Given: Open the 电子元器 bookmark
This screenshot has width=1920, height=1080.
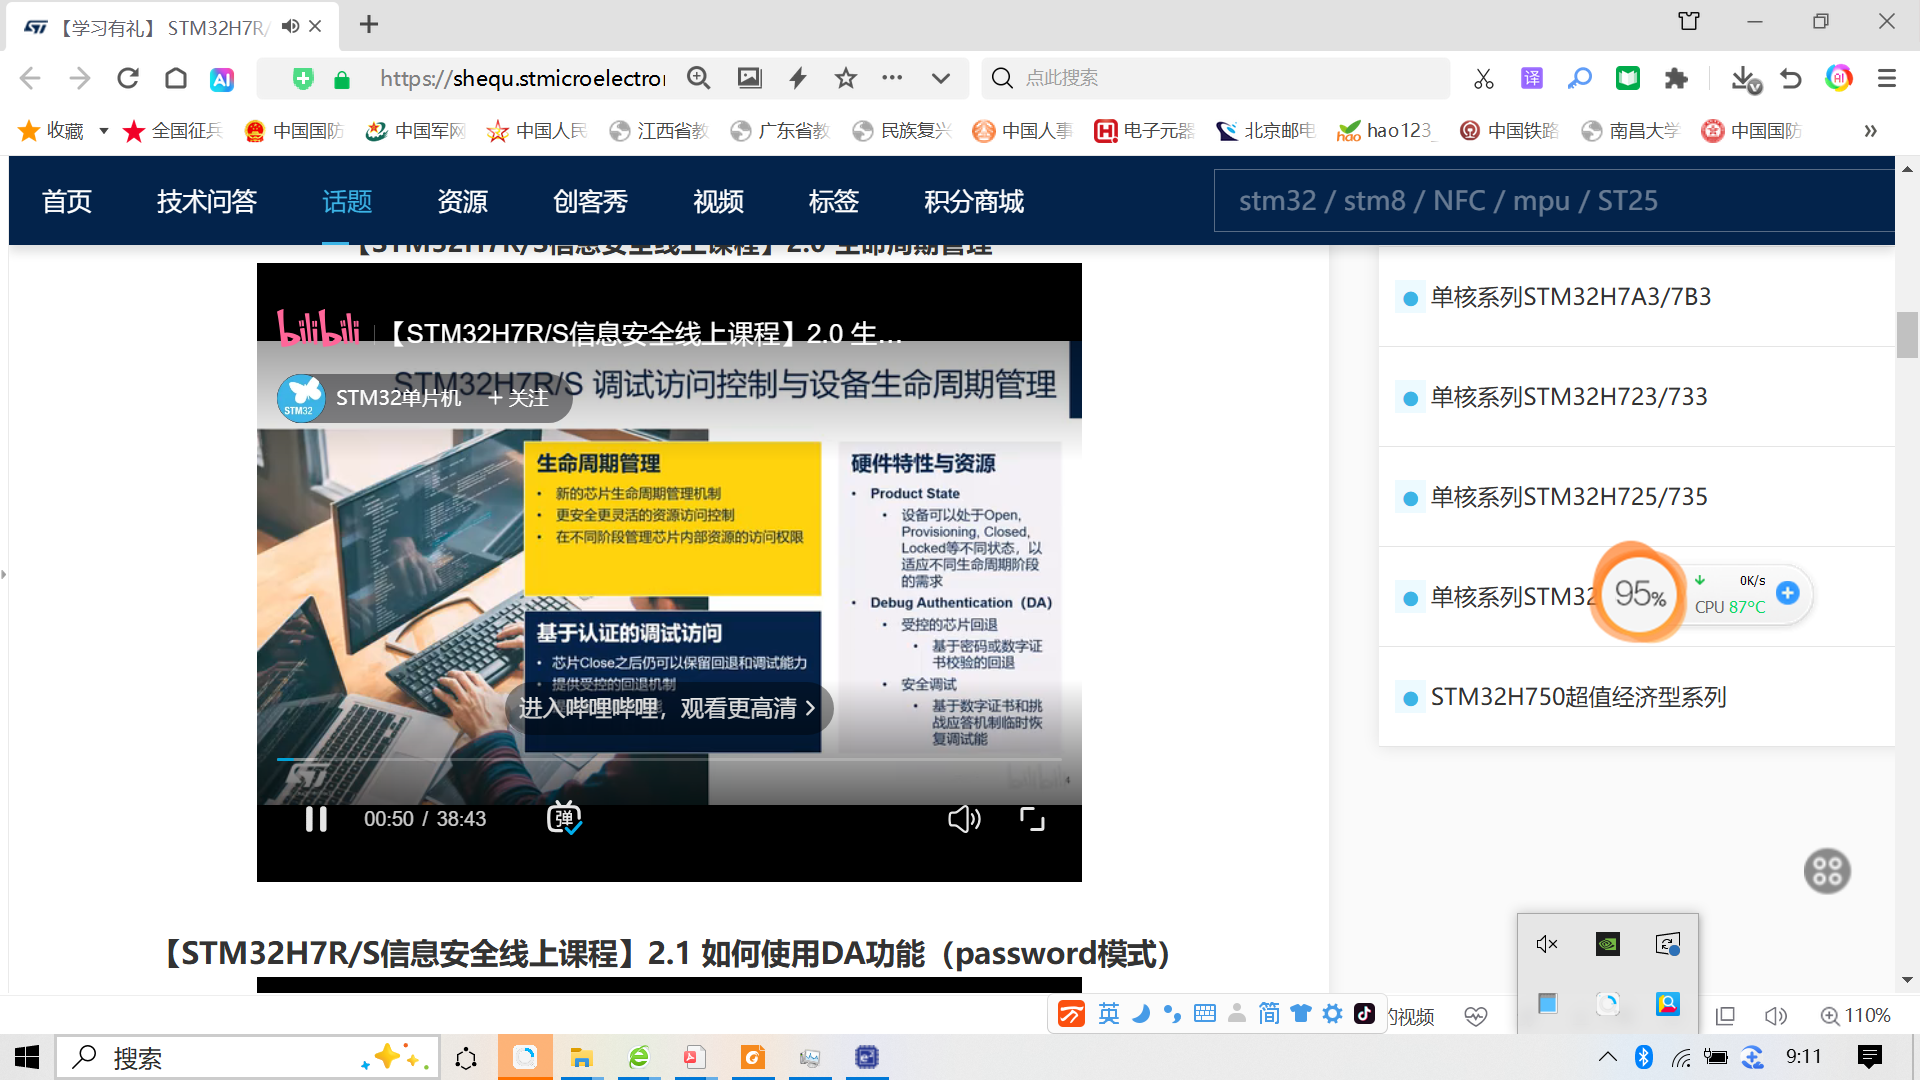Looking at the screenshot, I should point(1145,131).
